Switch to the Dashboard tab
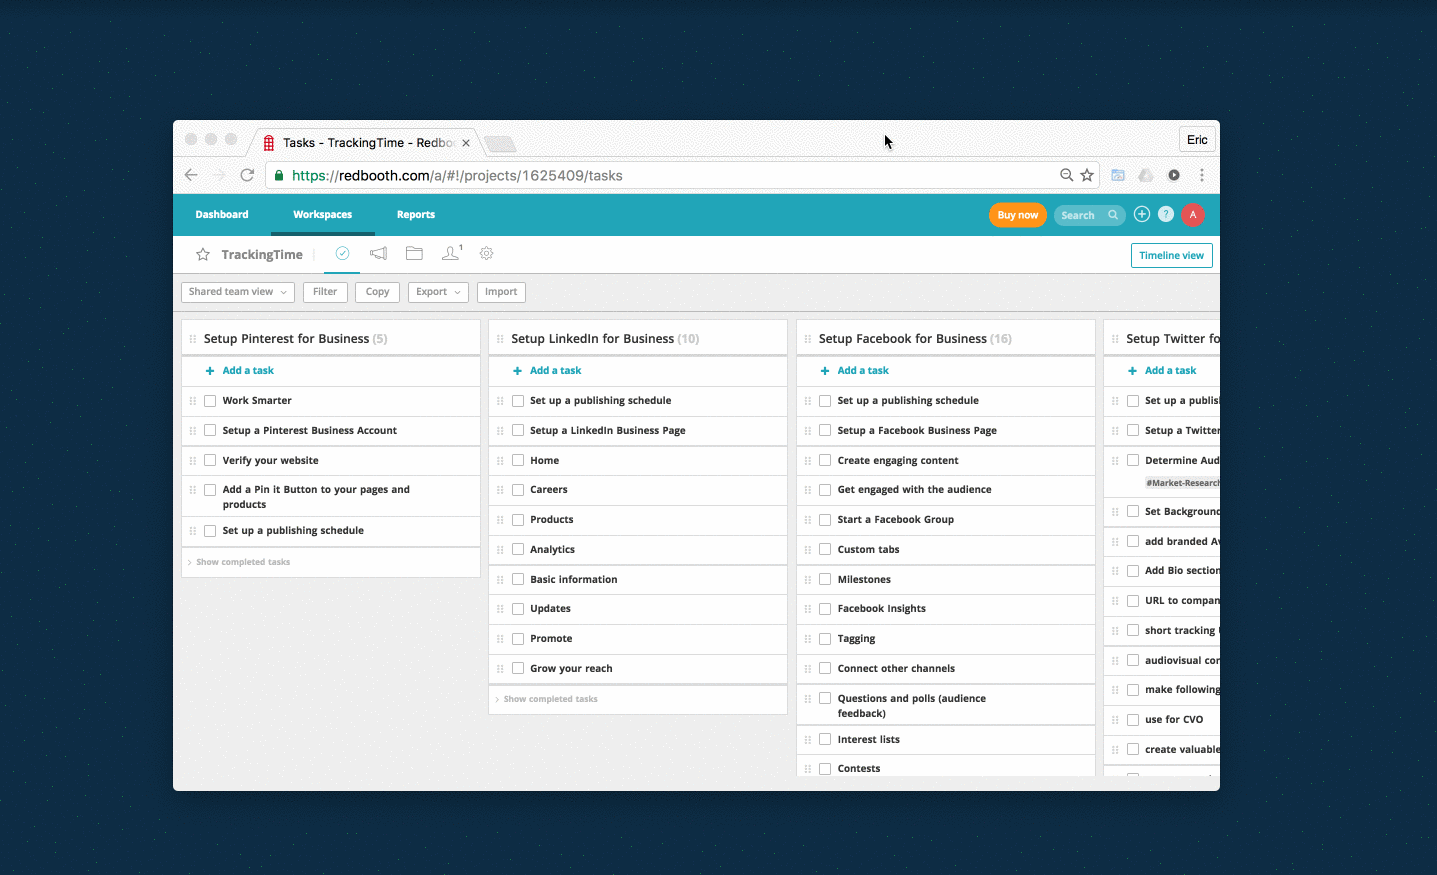The height and width of the screenshot is (875, 1437). click(x=222, y=215)
